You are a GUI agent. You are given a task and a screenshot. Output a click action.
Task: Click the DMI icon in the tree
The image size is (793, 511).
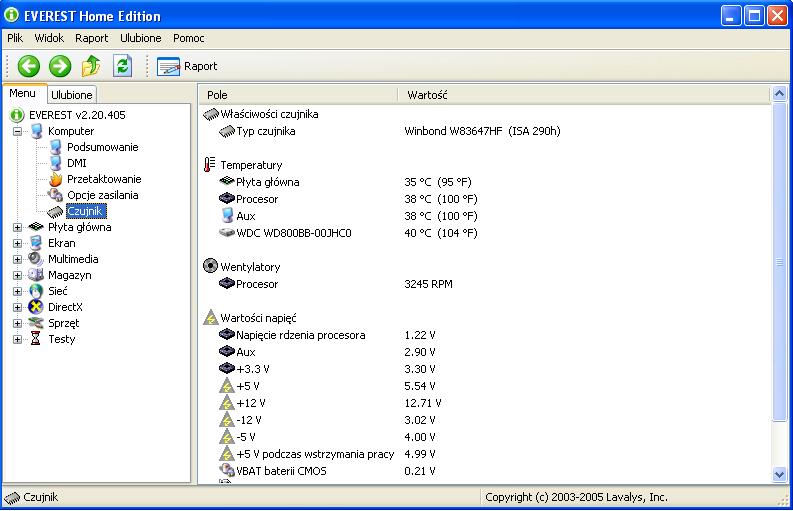click(x=56, y=163)
